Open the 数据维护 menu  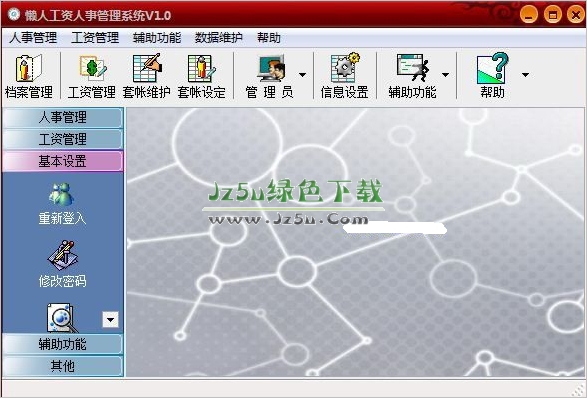(219, 38)
